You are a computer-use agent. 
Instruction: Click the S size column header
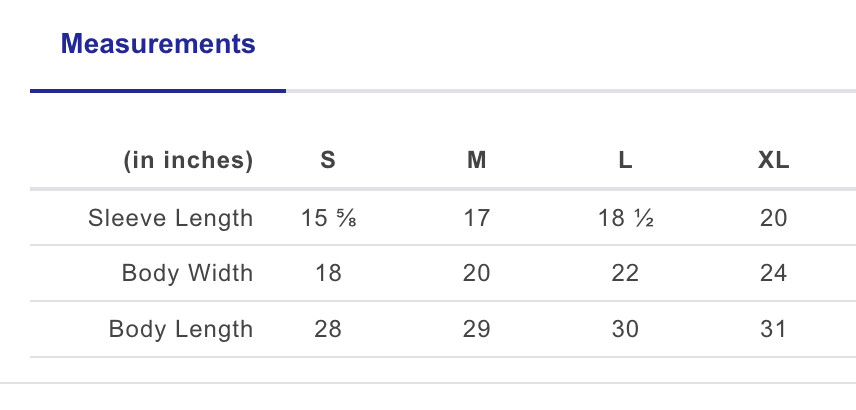(328, 161)
